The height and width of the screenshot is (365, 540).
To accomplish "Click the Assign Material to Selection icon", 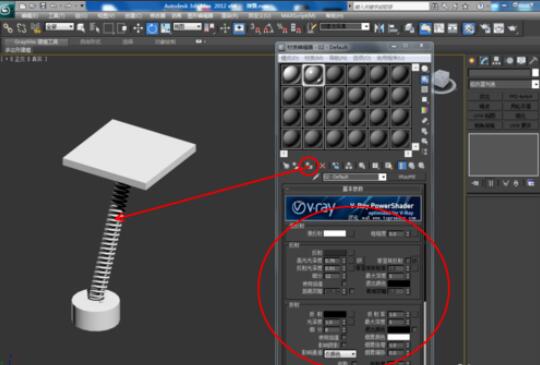I will 308,166.
